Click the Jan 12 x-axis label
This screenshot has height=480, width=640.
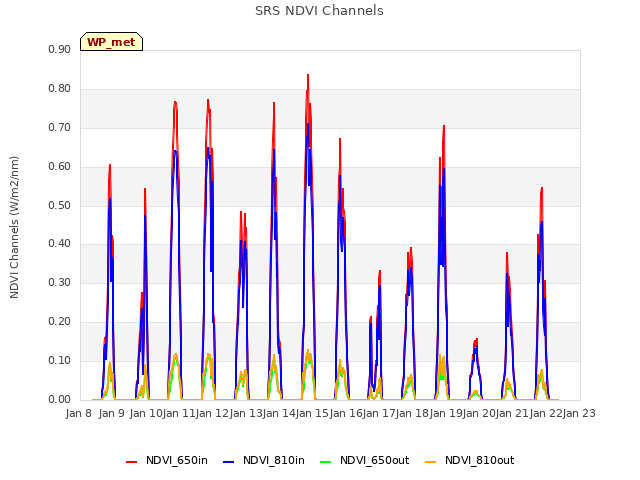tap(212, 413)
